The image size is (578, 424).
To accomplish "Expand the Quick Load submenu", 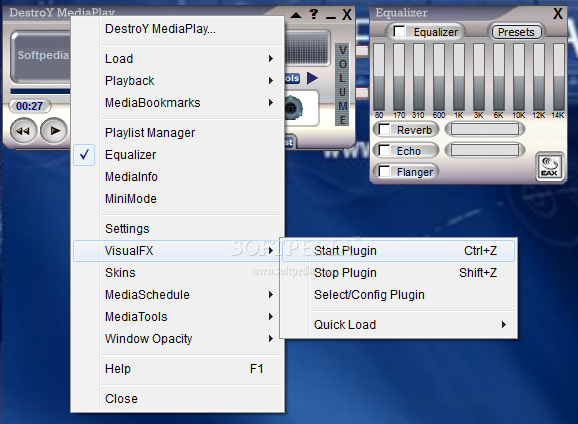I will pos(398,324).
